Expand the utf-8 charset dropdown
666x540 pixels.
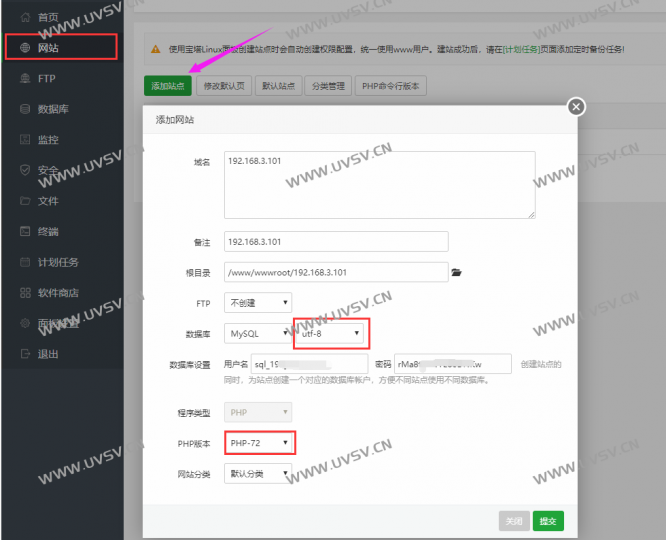(x=331, y=334)
